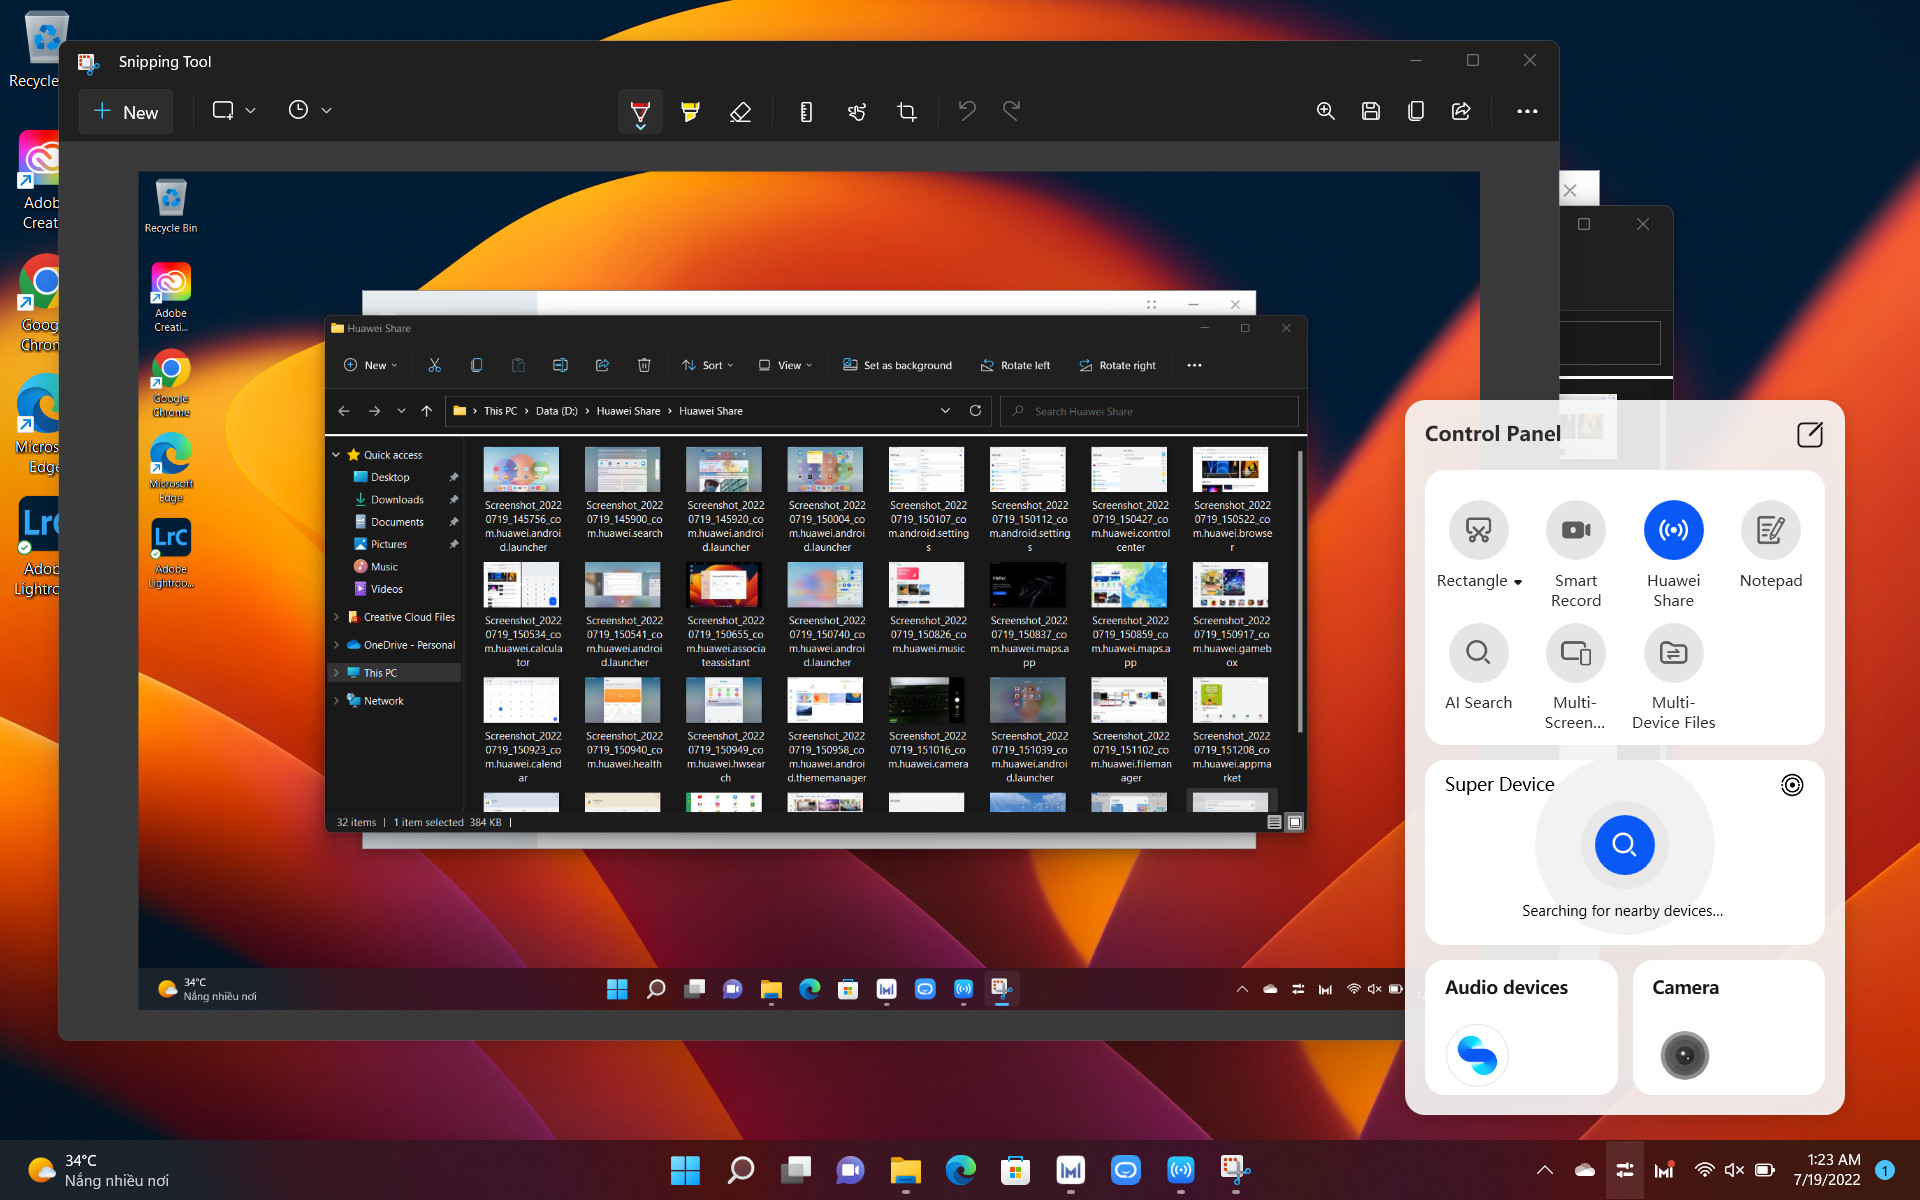Open the Camera card
Image resolution: width=1920 pixels, height=1200 pixels.
(x=1728, y=1027)
